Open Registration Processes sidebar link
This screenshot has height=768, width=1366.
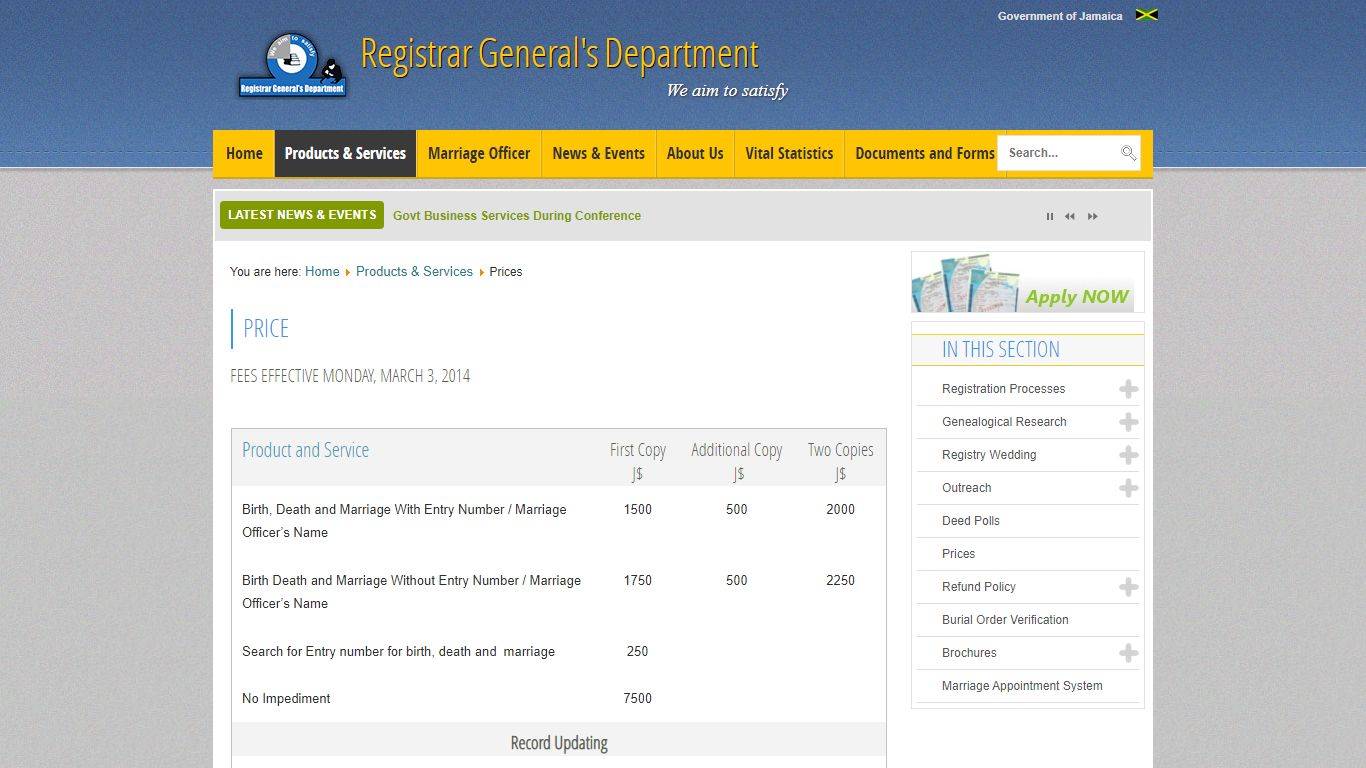click(1003, 389)
